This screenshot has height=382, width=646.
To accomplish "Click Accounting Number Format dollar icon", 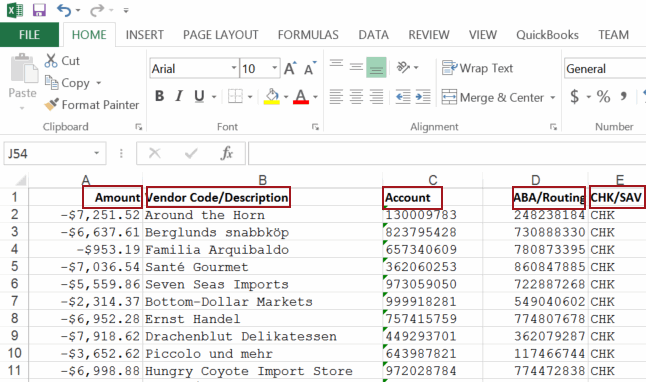I will point(574,96).
